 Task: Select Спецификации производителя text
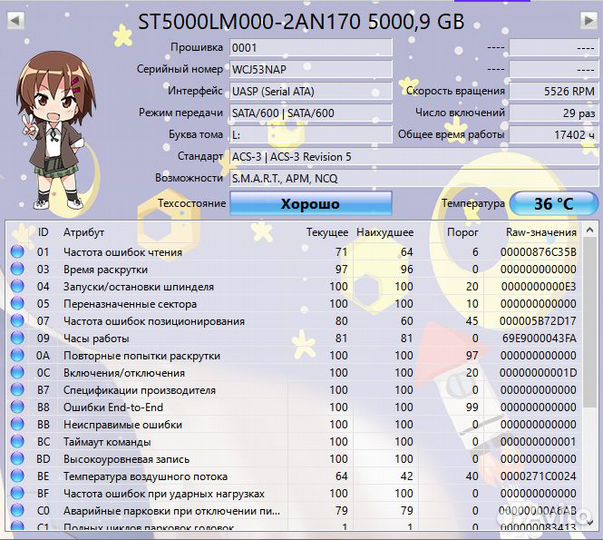[x=139, y=390]
